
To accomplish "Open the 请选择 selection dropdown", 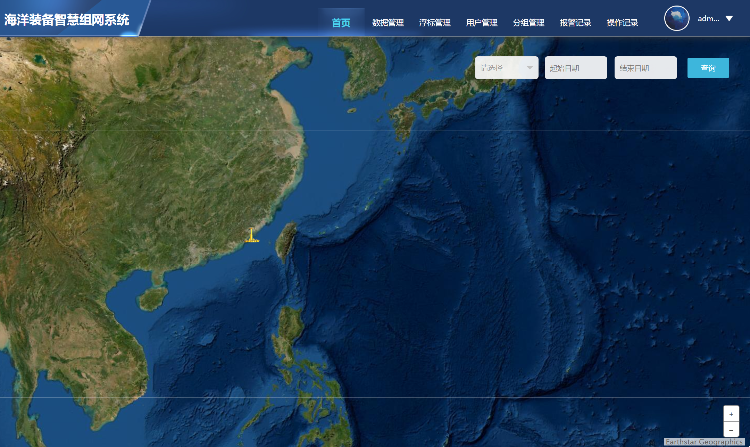I will (x=506, y=68).
